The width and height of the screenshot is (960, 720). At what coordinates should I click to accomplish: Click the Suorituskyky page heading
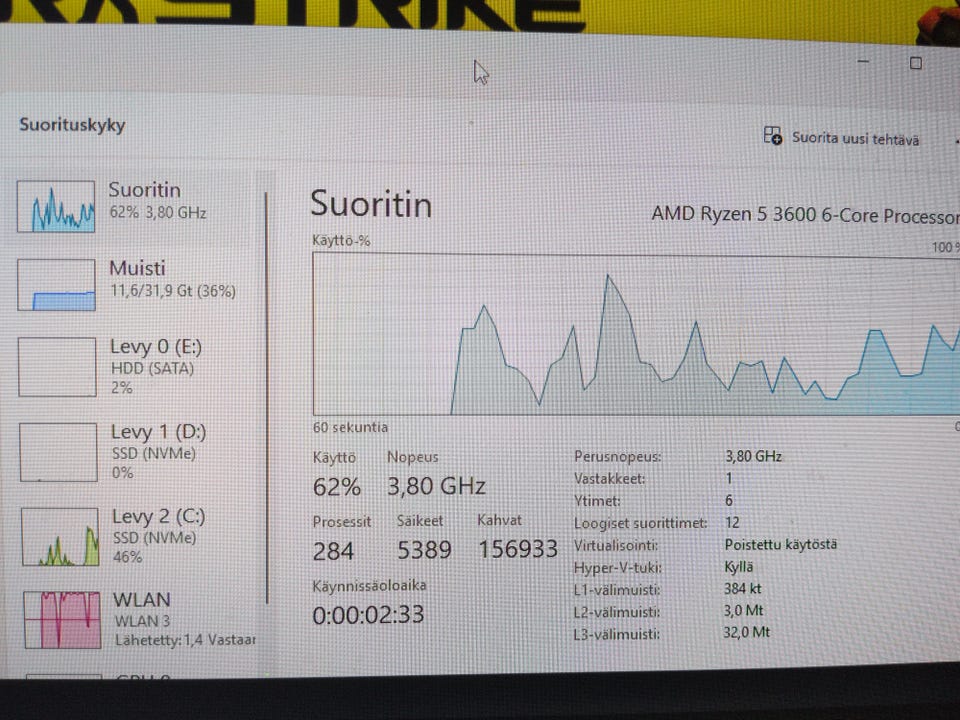[x=72, y=124]
